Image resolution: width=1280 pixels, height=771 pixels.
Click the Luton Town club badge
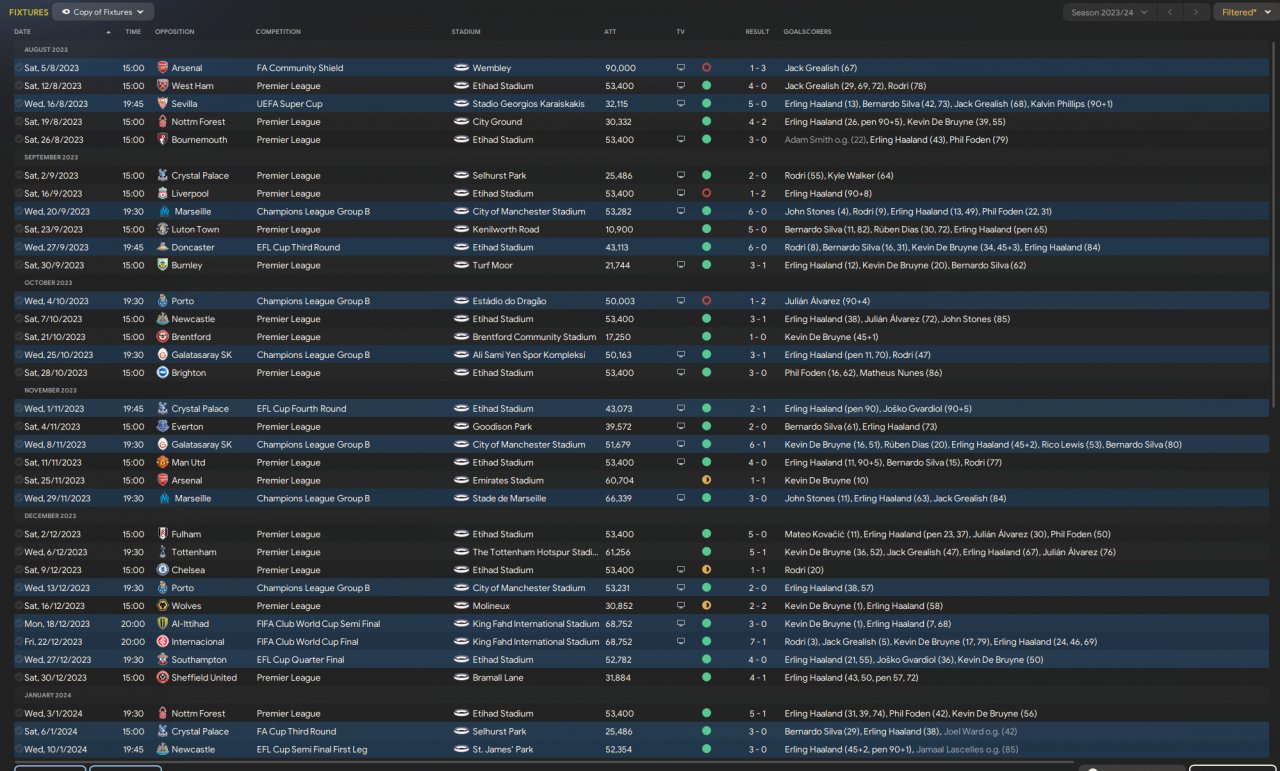163,230
